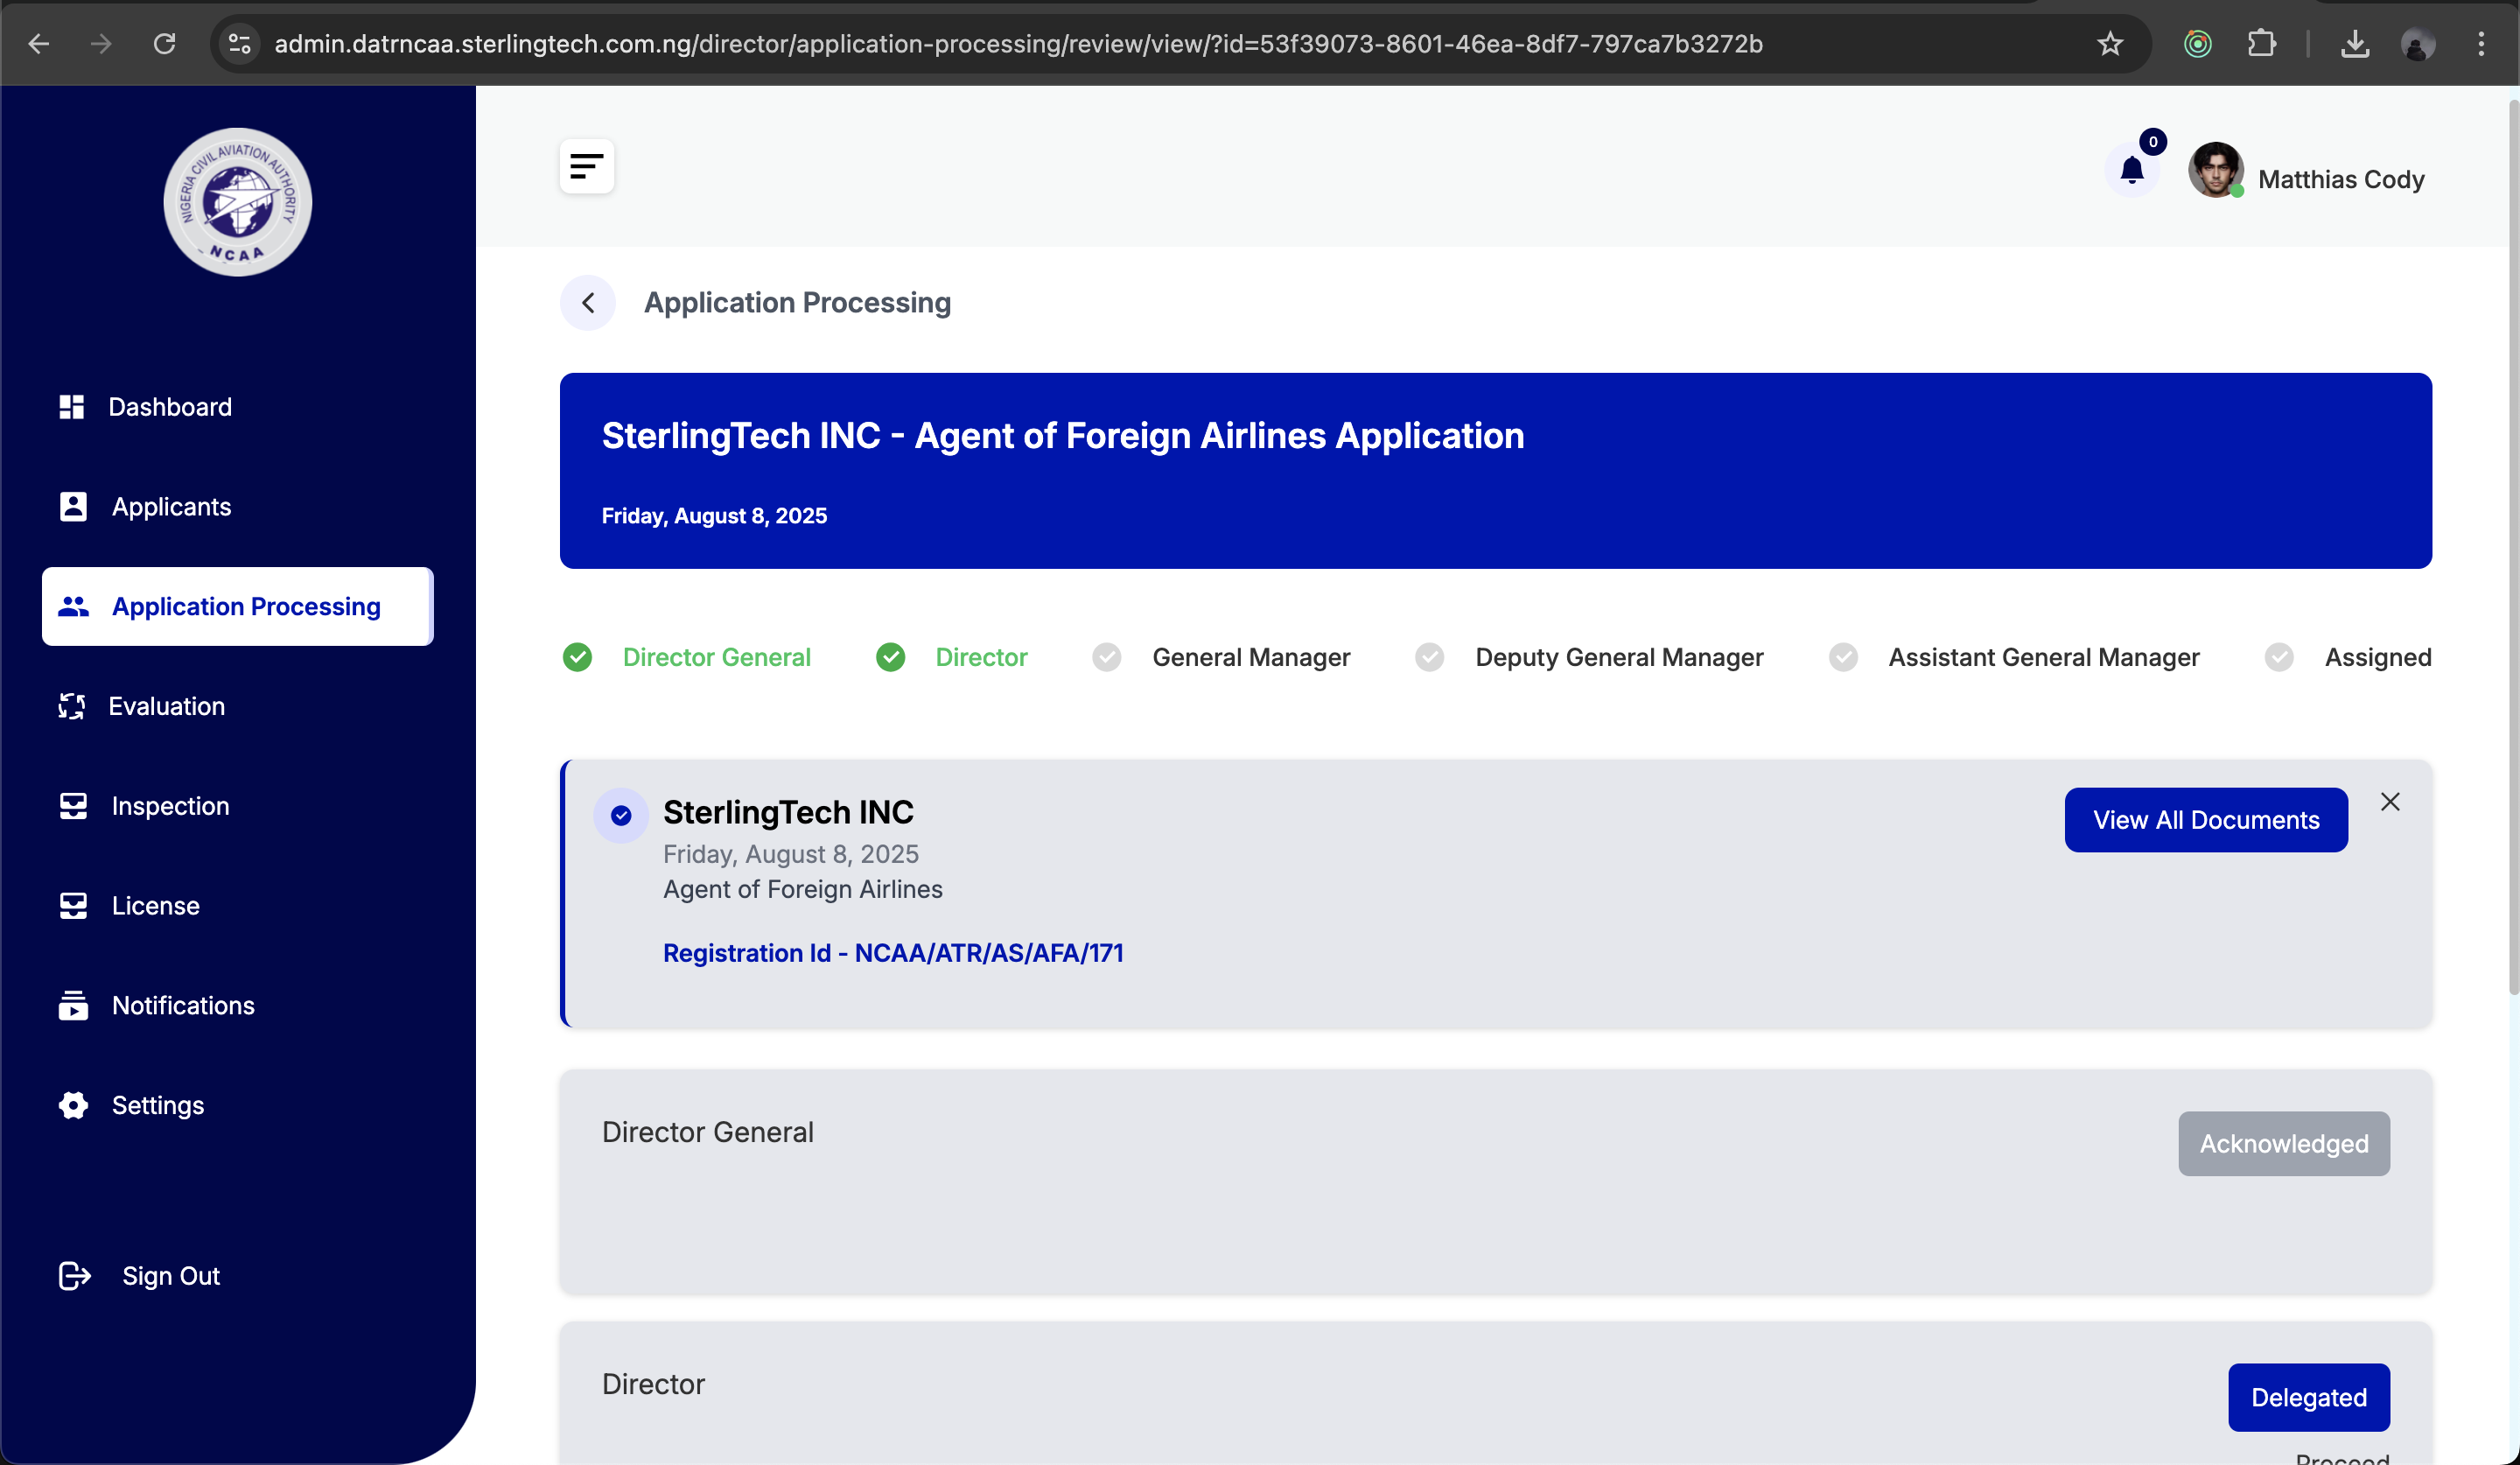The height and width of the screenshot is (1465, 2520).
Task: Click View All Documents button
Action: tap(2206, 820)
